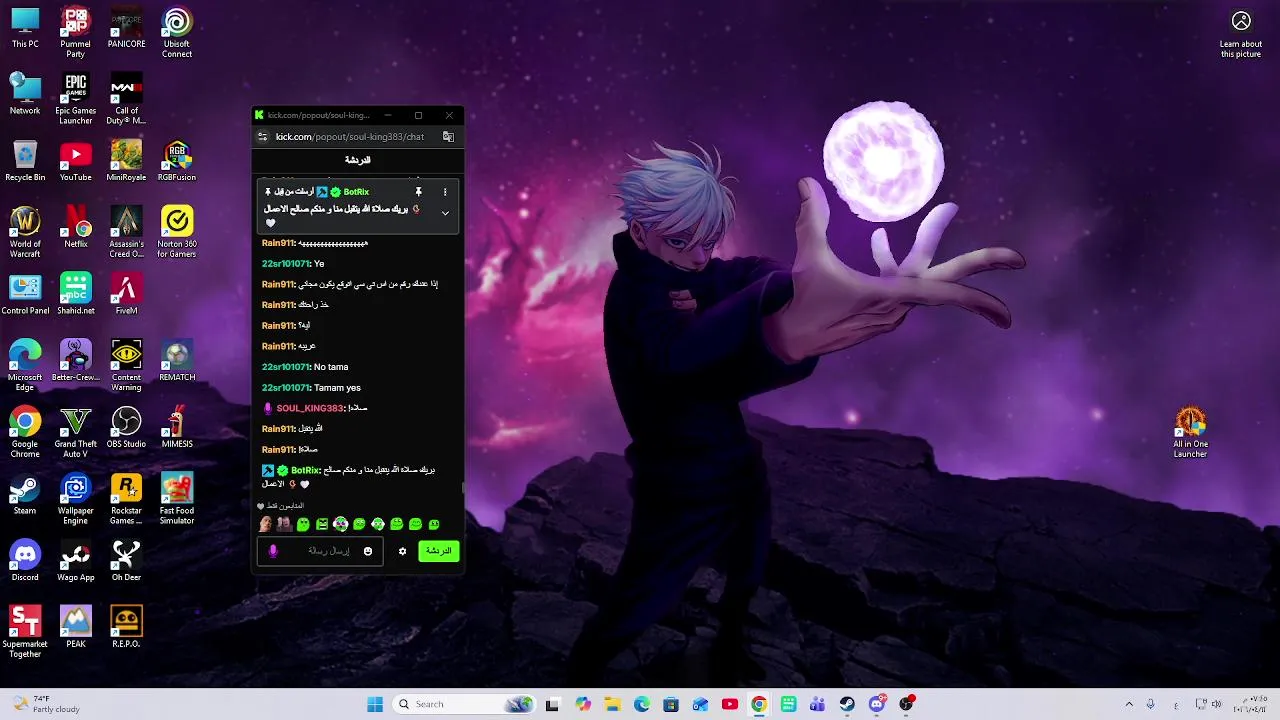Open YouTube desktop shortcut
Screen dimensions: 1280x720
tap(75, 161)
